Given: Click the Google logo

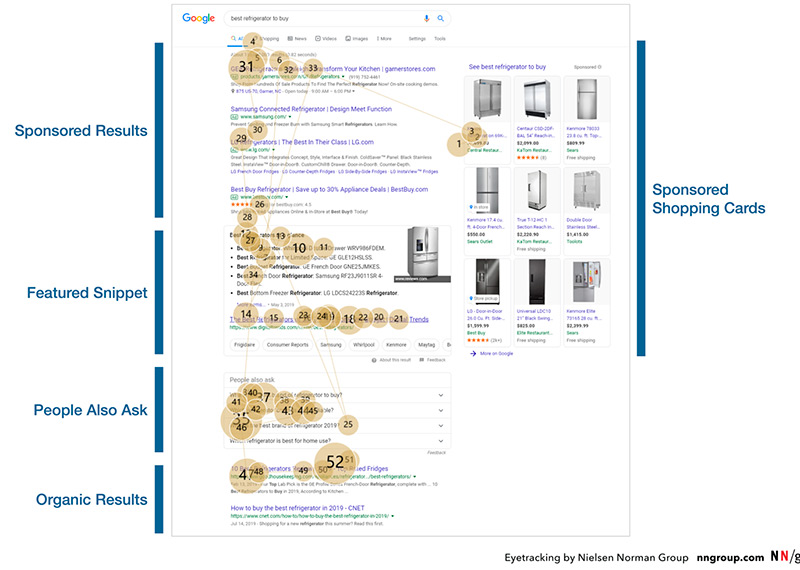Looking at the screenshot, I should 200,18.
